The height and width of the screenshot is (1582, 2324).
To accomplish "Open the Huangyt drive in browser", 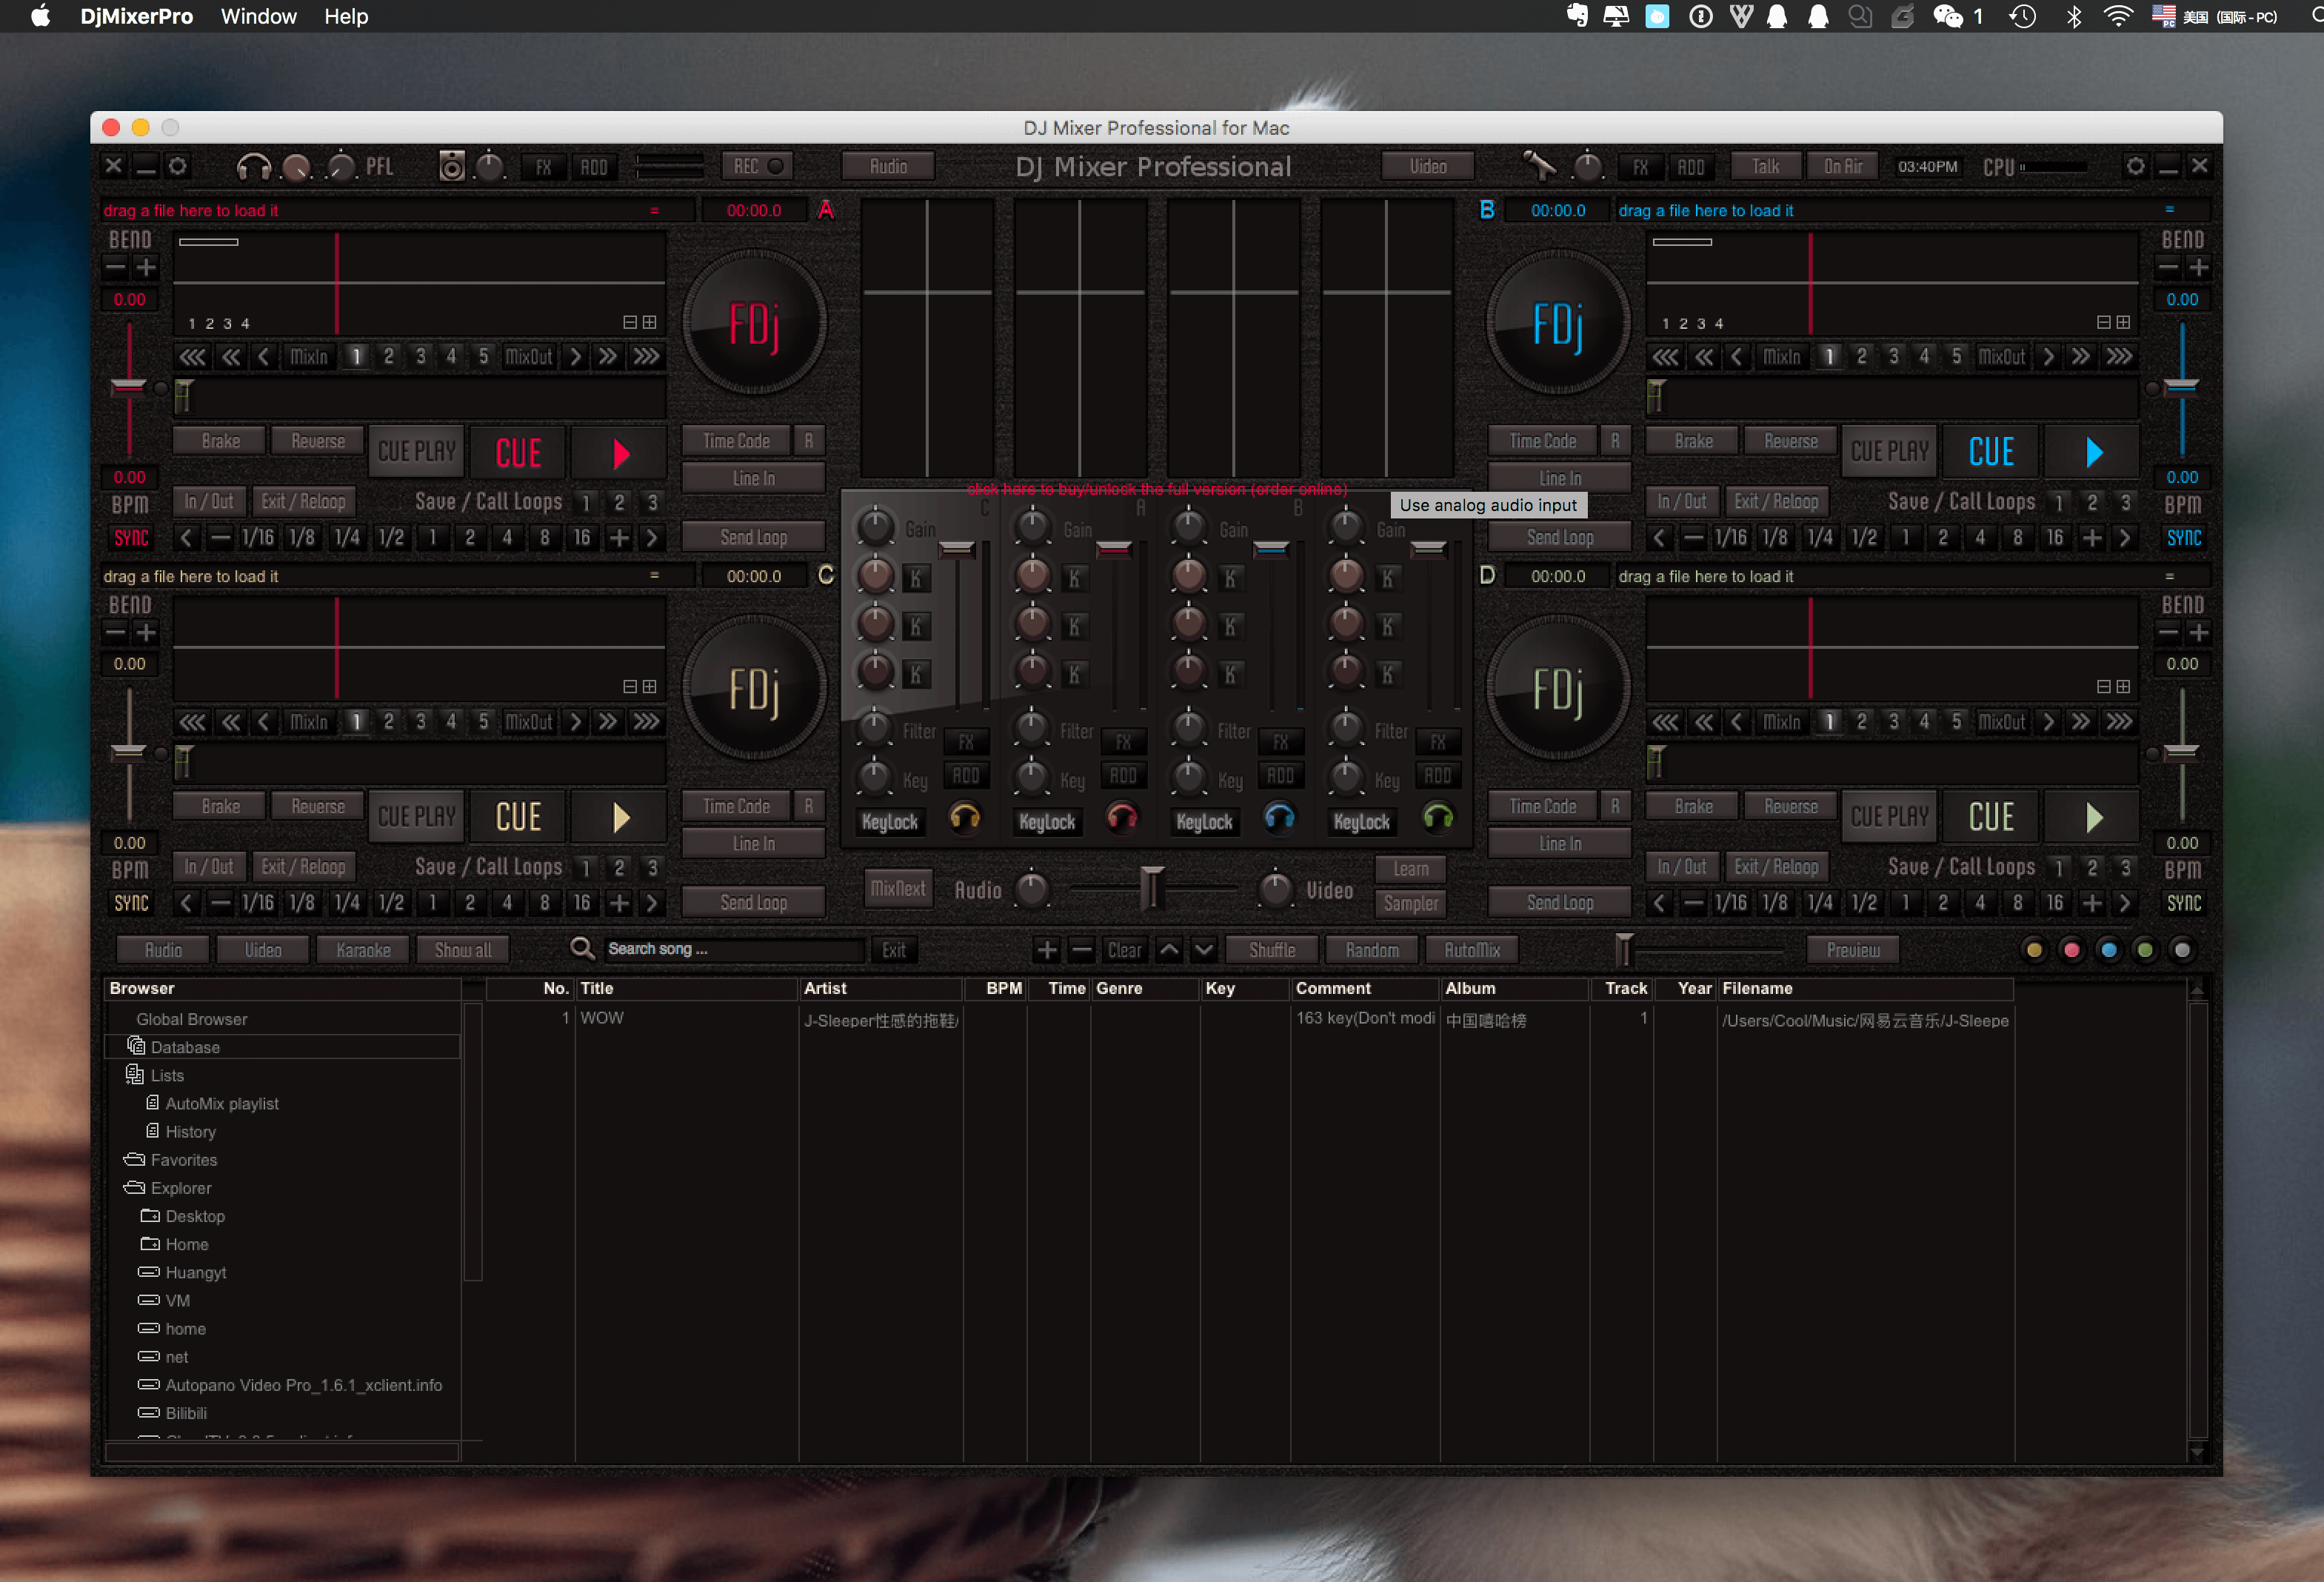I will click(183, 1272).
